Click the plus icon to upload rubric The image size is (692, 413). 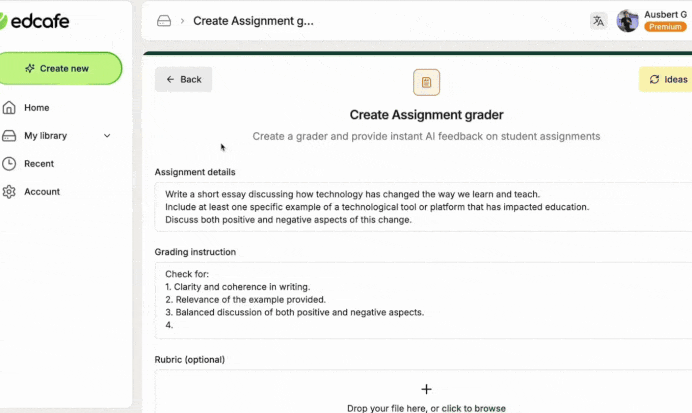426,389
